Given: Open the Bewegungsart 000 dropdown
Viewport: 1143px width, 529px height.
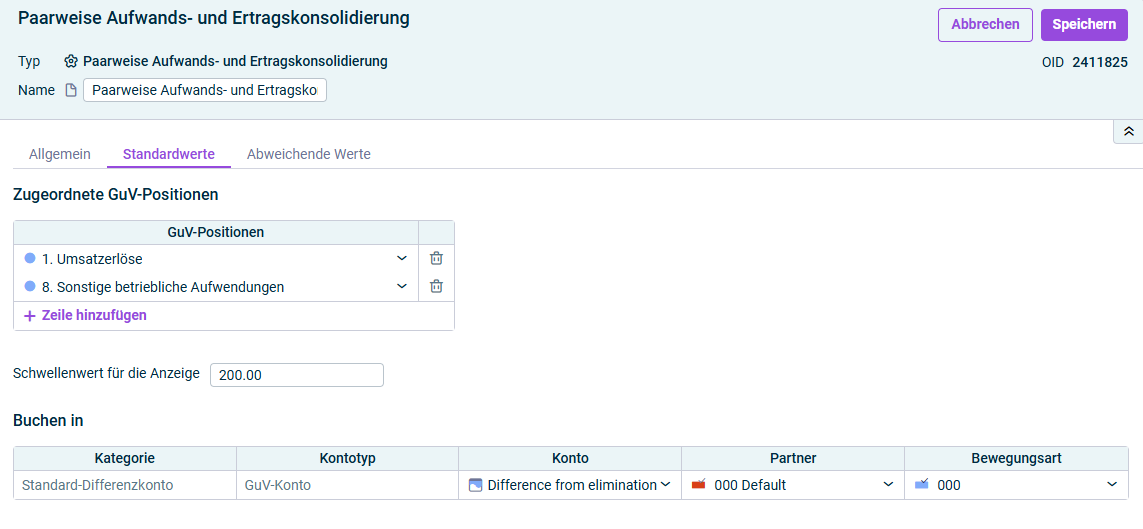Looking at the screenshot, I should point(1112,485).
